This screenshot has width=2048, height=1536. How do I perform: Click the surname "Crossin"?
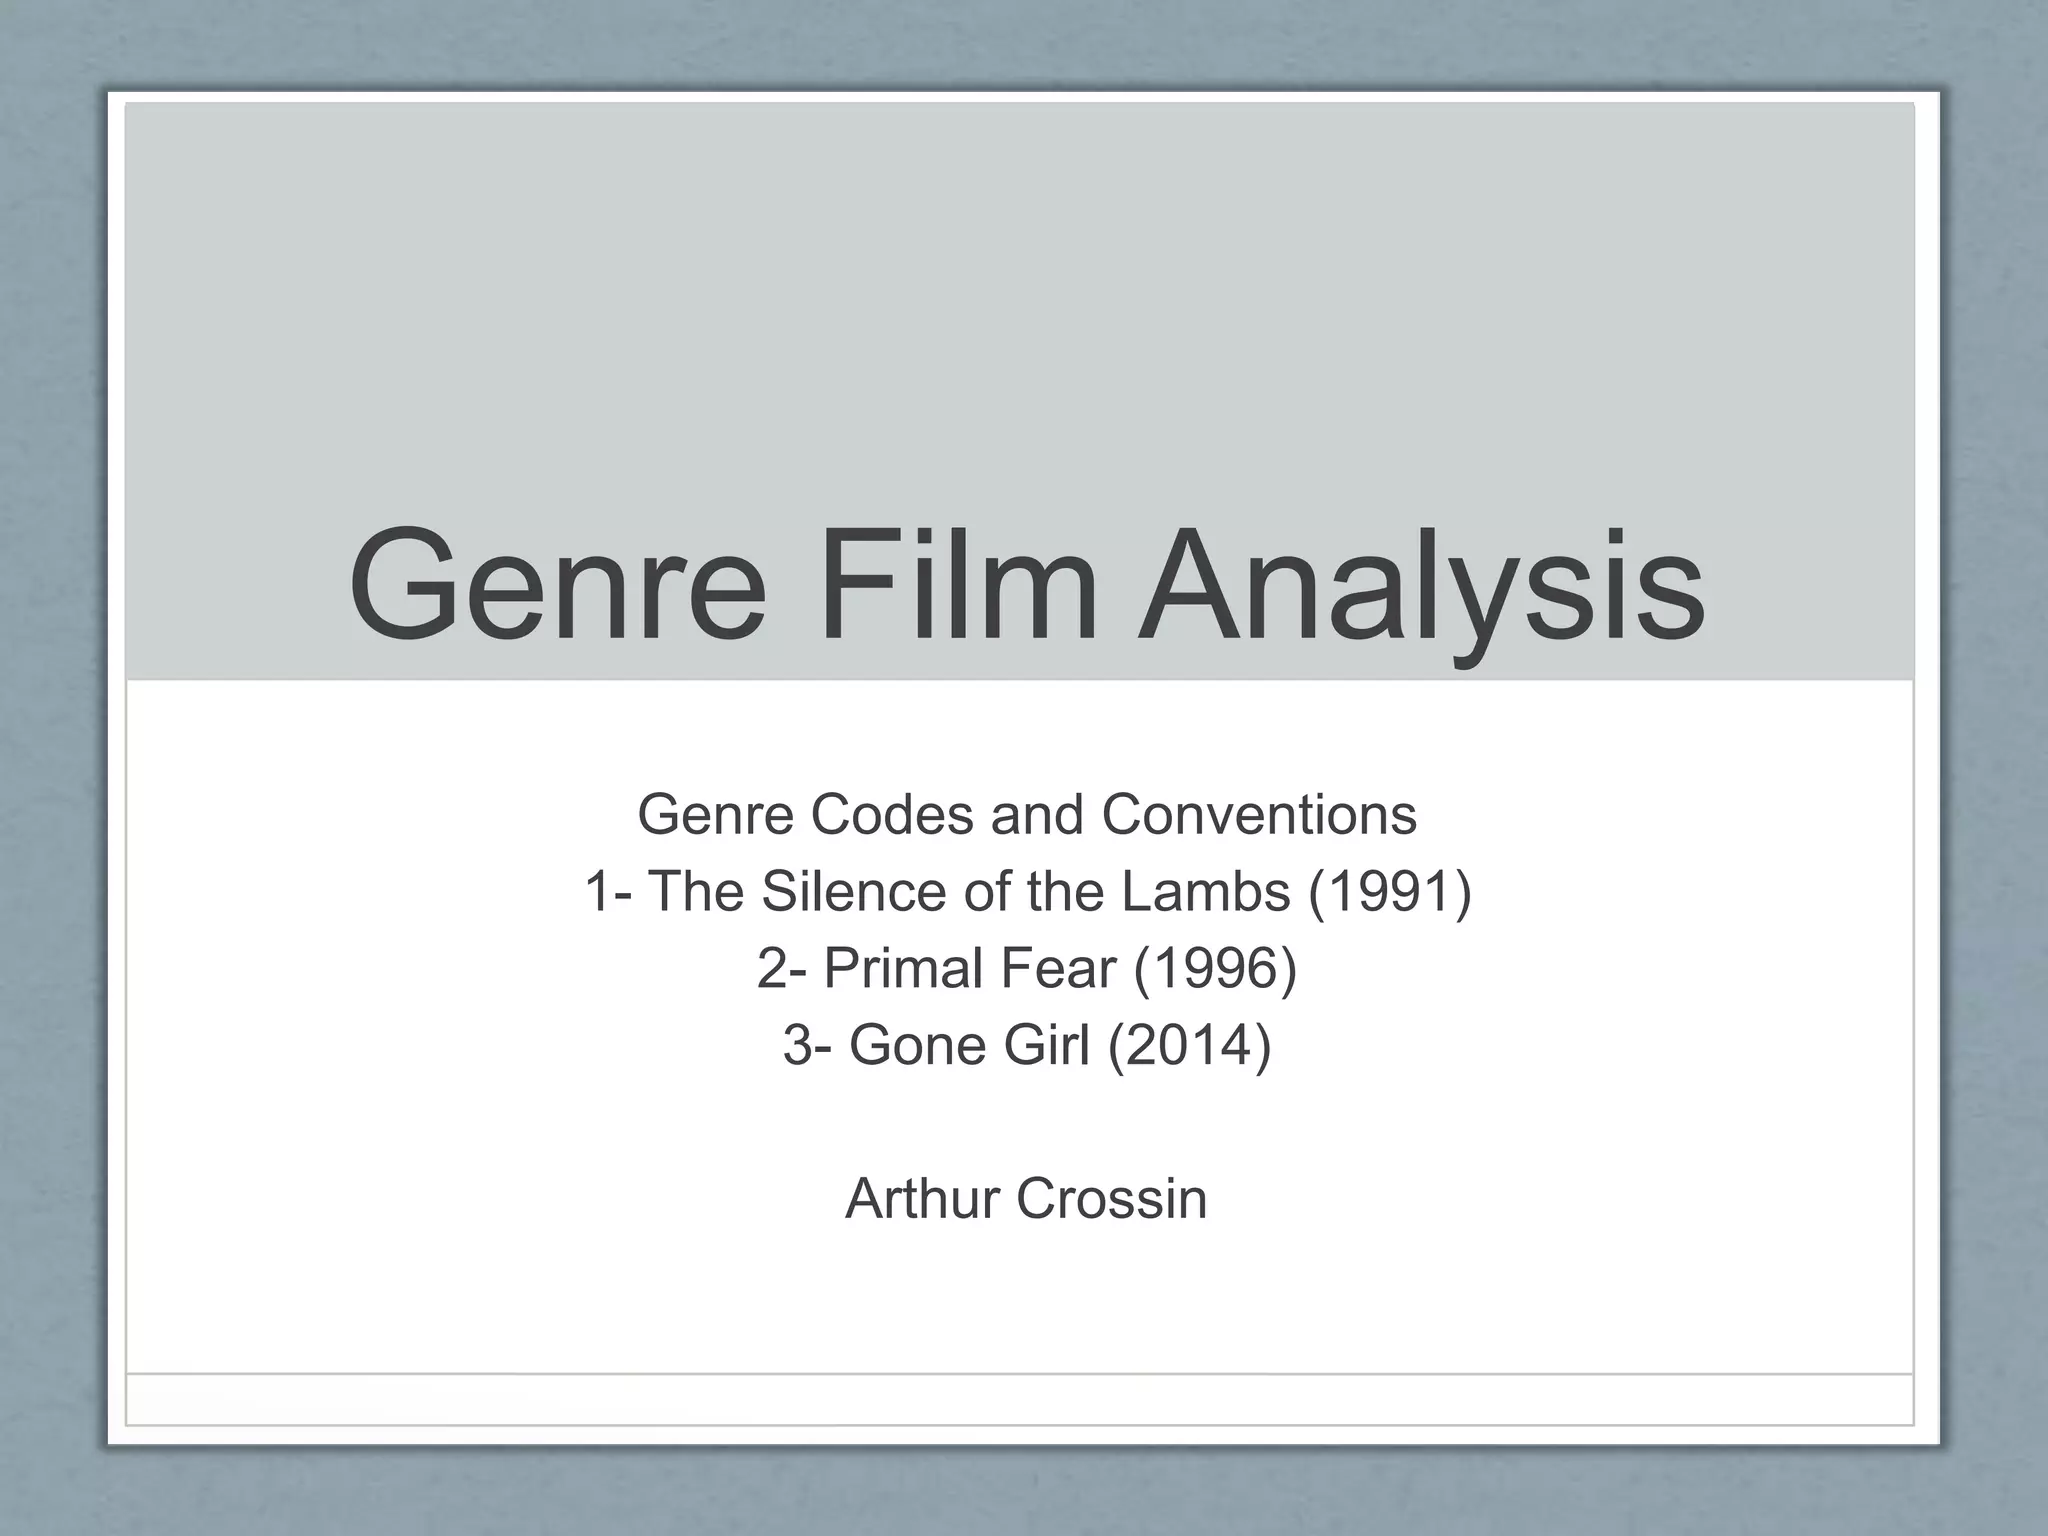tap(1111, 1198)
